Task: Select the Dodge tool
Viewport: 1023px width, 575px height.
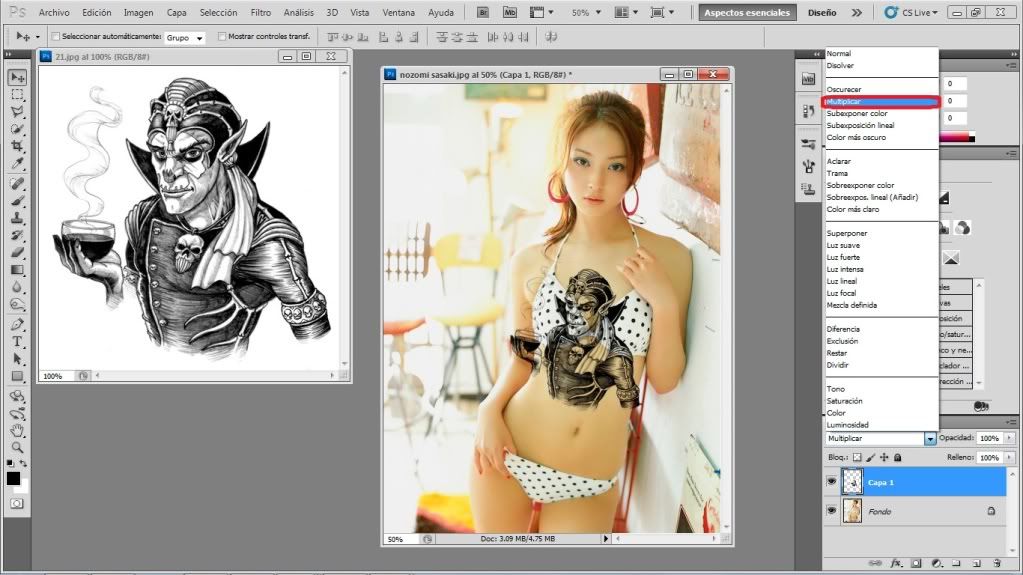Action: [18, 303]
